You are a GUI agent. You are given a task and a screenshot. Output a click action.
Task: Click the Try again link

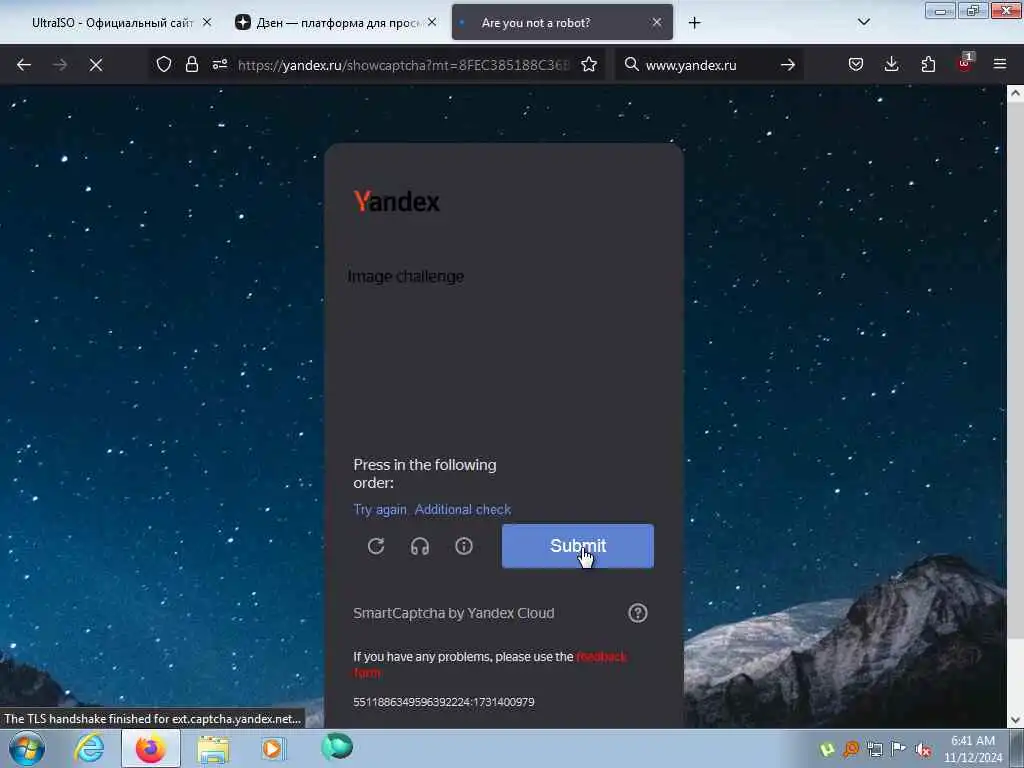point(380,509)
